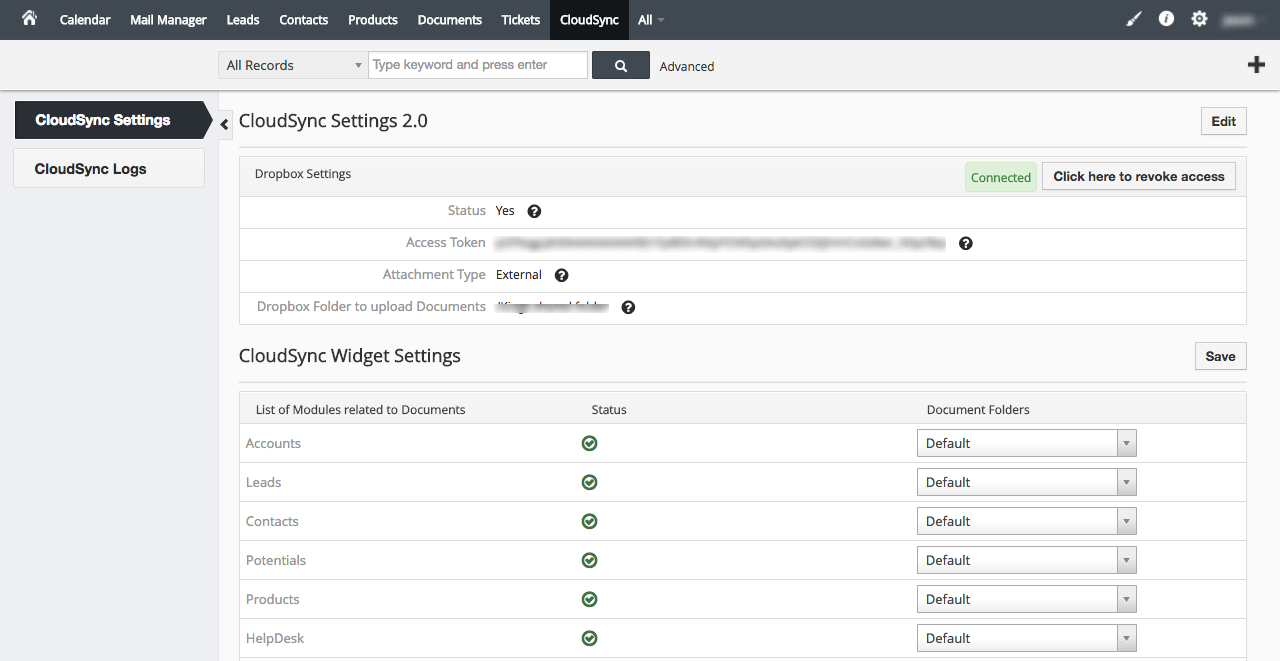Open CloudSync Logs in sidebar
The image size is (1280, 661).
pyautogui.click(x=109, y=168)
